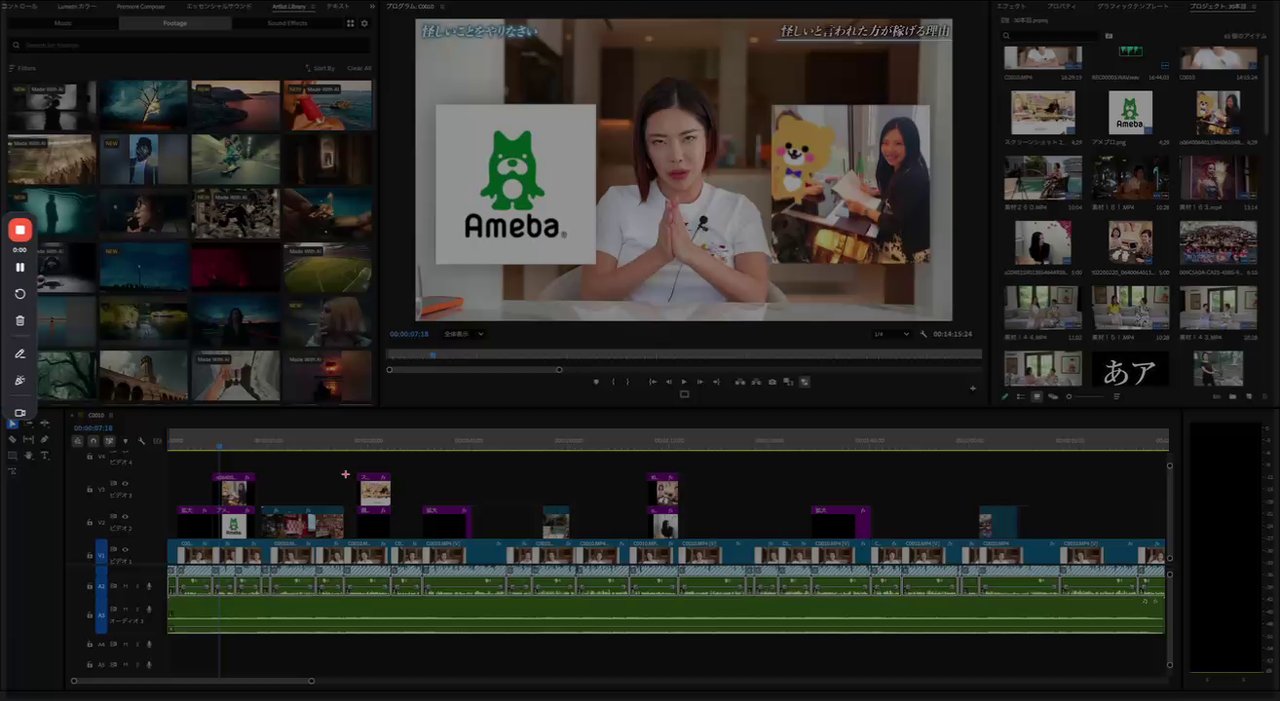Open the Sort By options
Image resolution: width=1280 pixels, height=701 pixels.
click(322, 68)
